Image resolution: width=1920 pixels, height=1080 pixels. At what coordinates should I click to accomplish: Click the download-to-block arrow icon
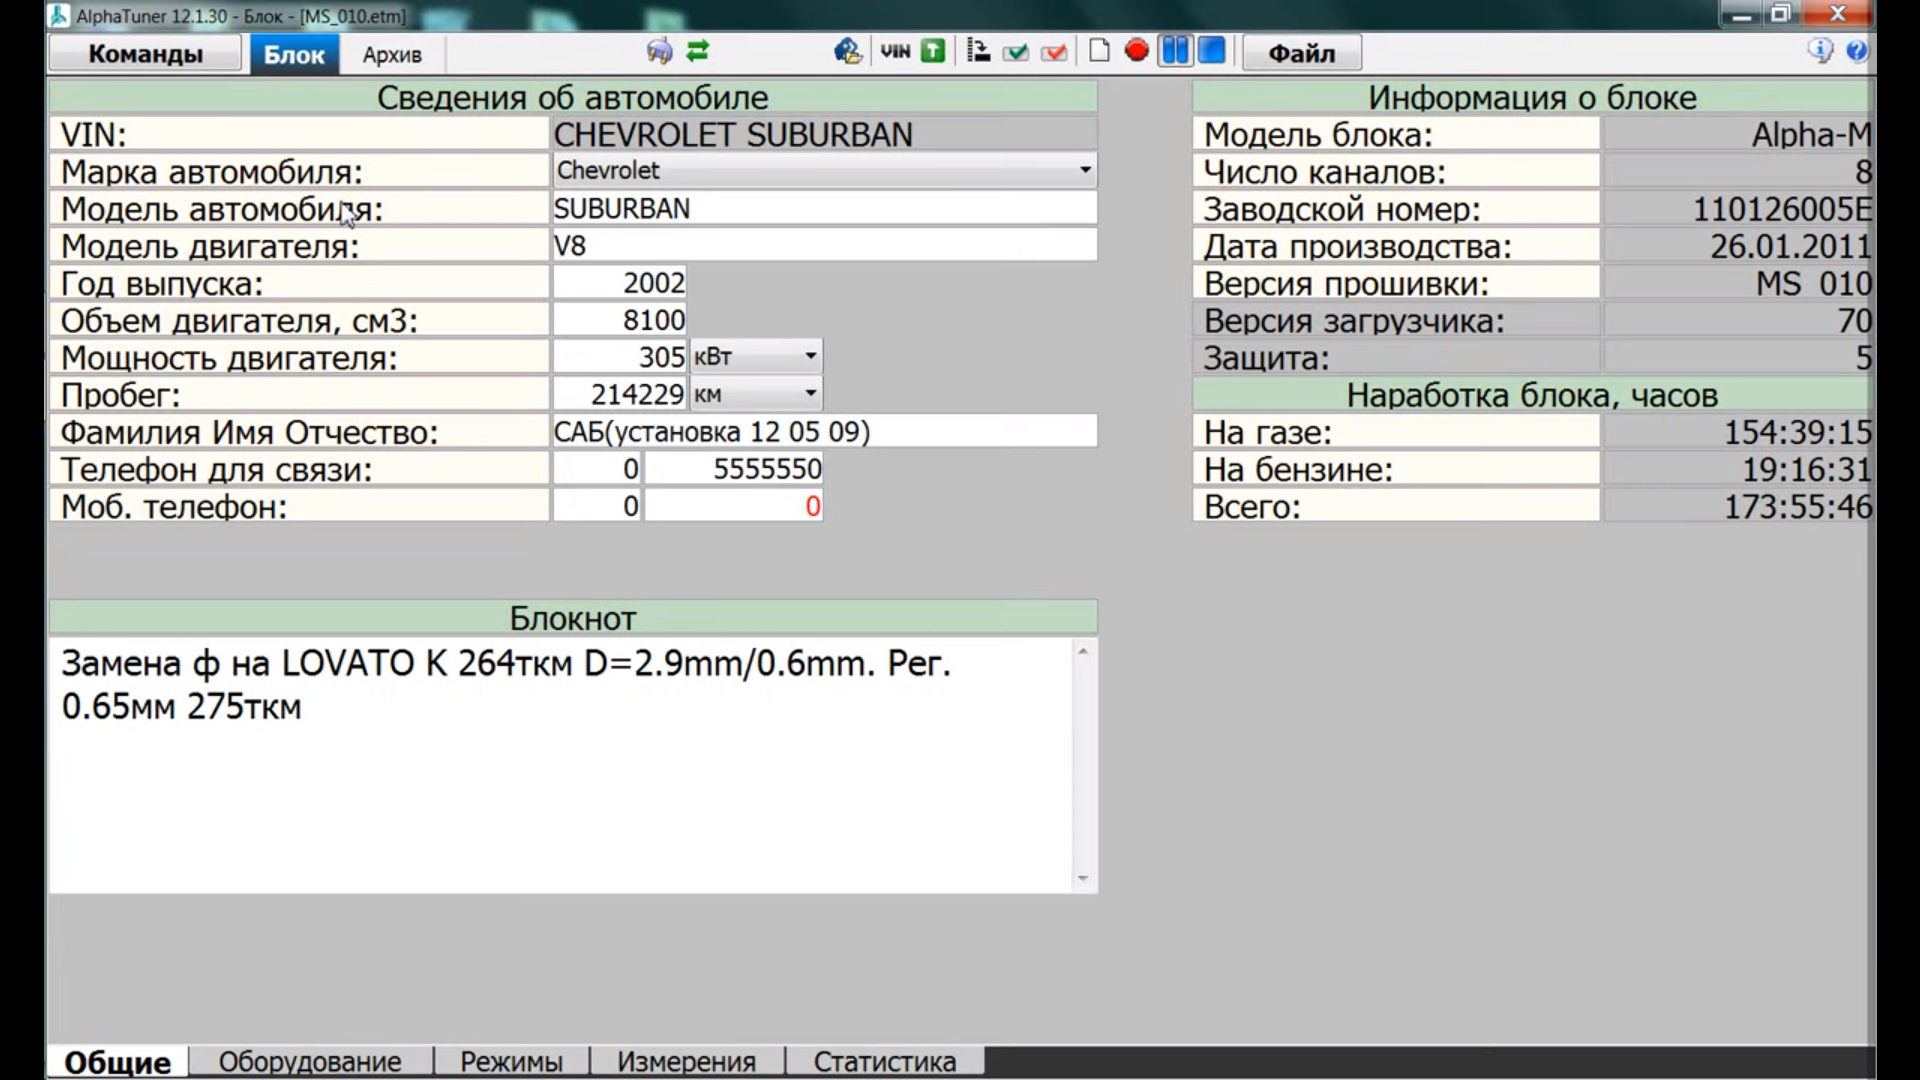[978, 51]
